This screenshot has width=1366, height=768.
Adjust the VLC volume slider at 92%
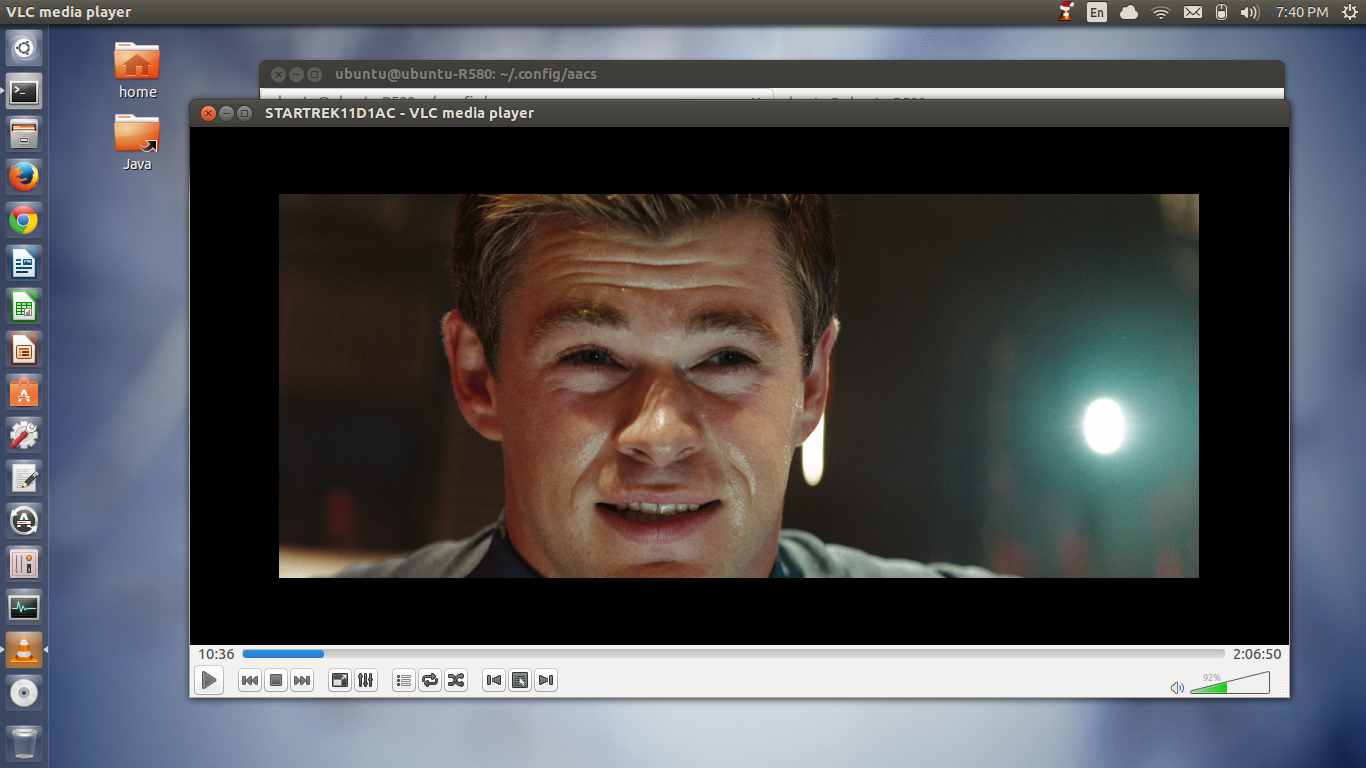point(1230,683)
